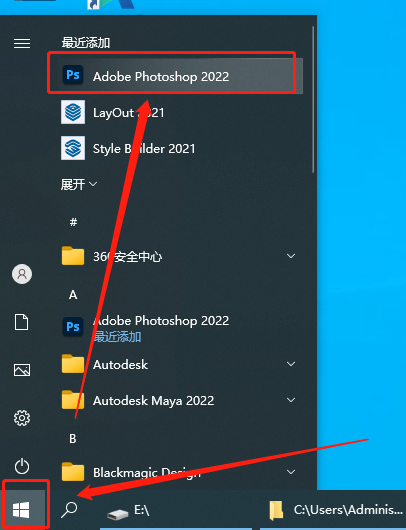Expand the Autodesk folder chevron
Image resolution: width=406 pixels, height=530 pixels.
[x=291, y=364]
